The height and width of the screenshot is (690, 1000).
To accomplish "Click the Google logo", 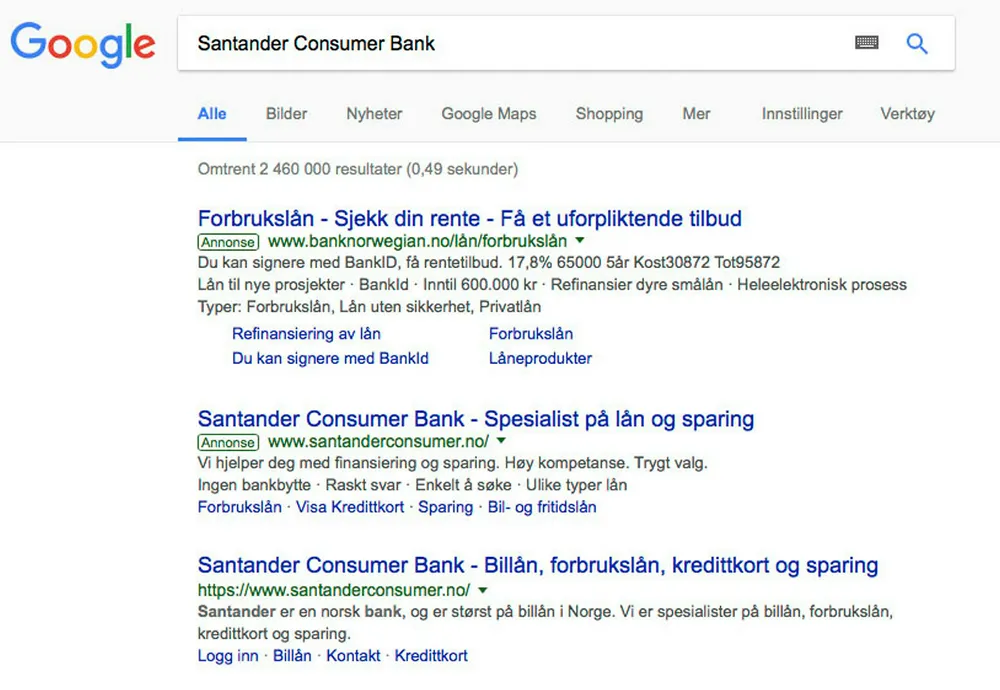I will [83, 45].
